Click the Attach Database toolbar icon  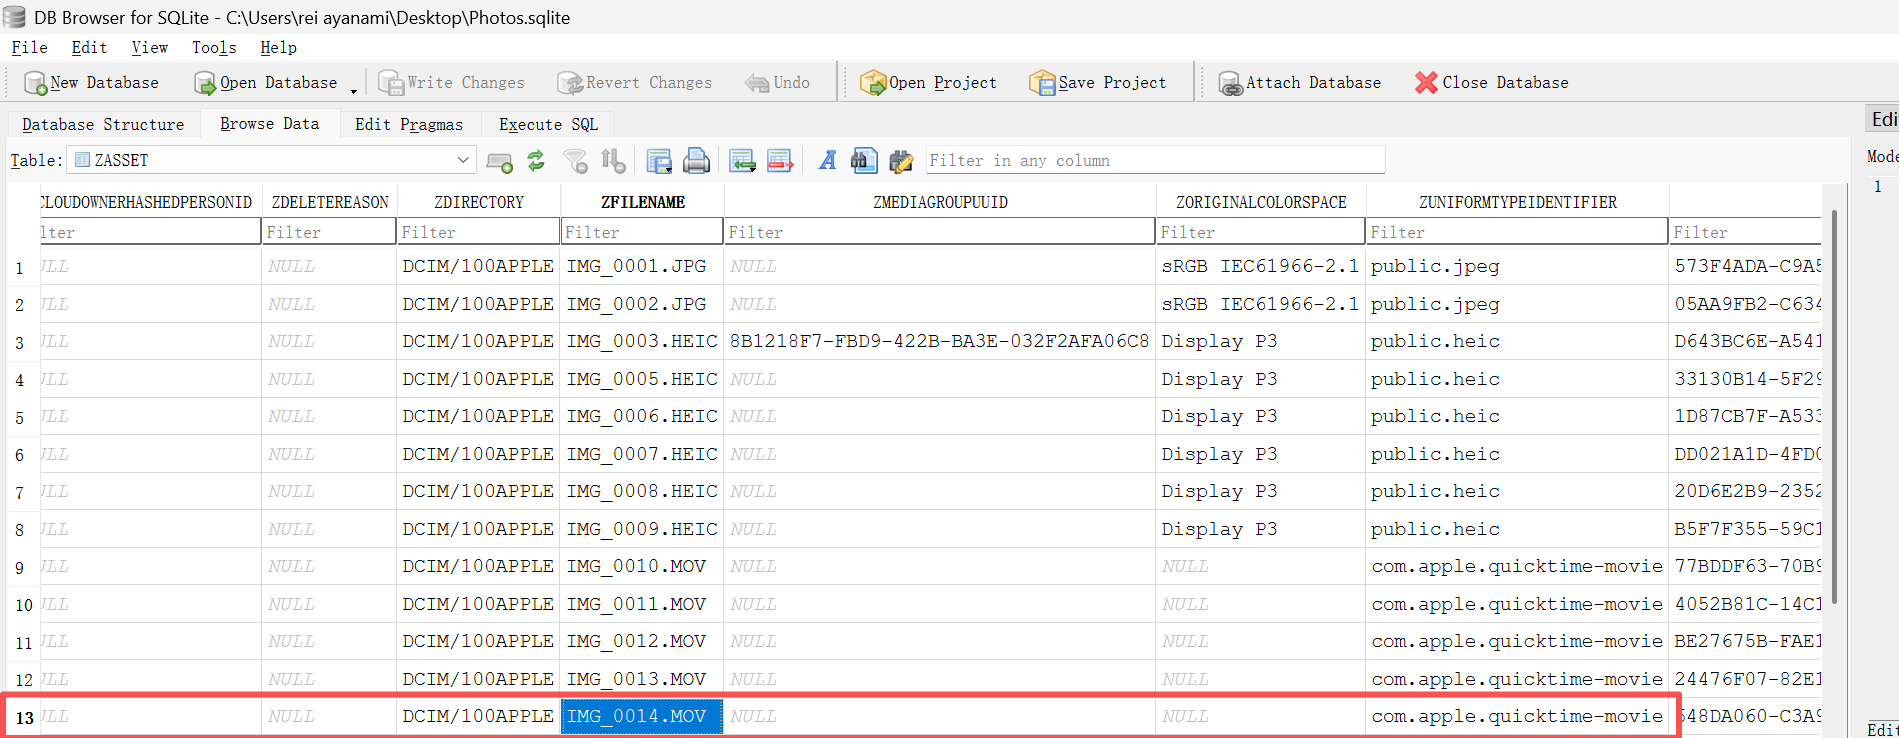pos(1230,83)
